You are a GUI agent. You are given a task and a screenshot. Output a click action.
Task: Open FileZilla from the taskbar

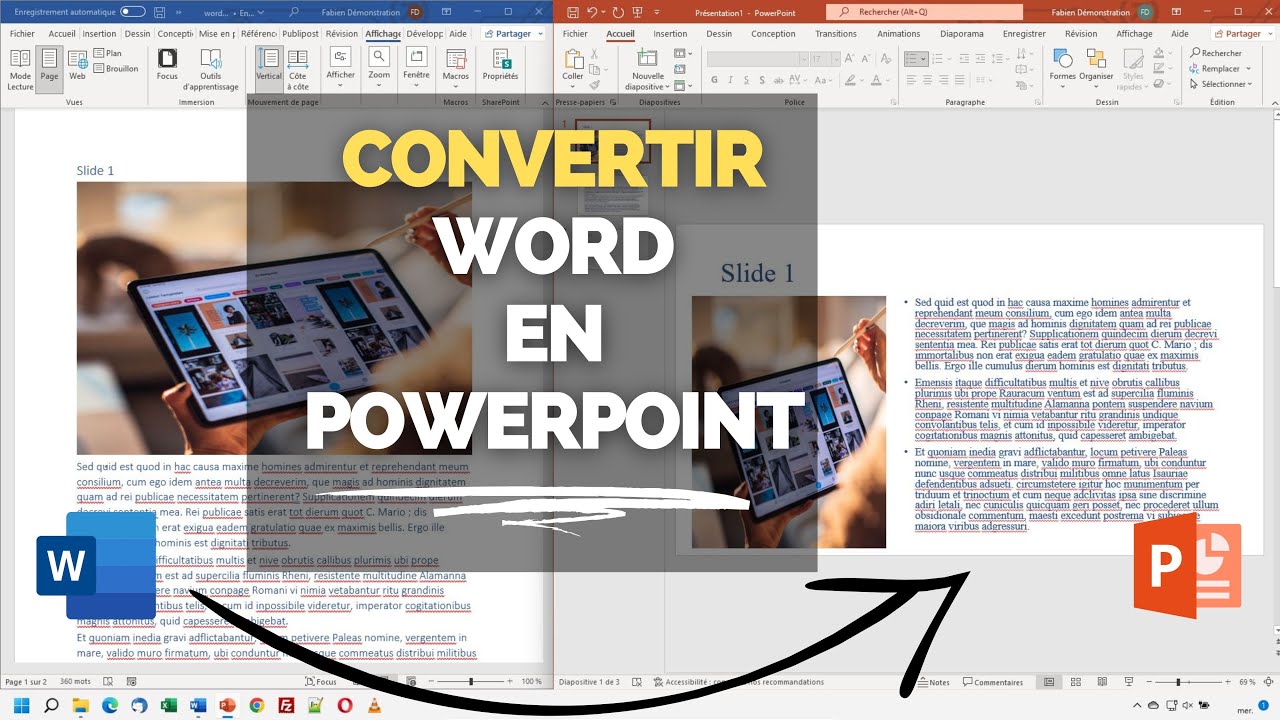pos(286,705)
